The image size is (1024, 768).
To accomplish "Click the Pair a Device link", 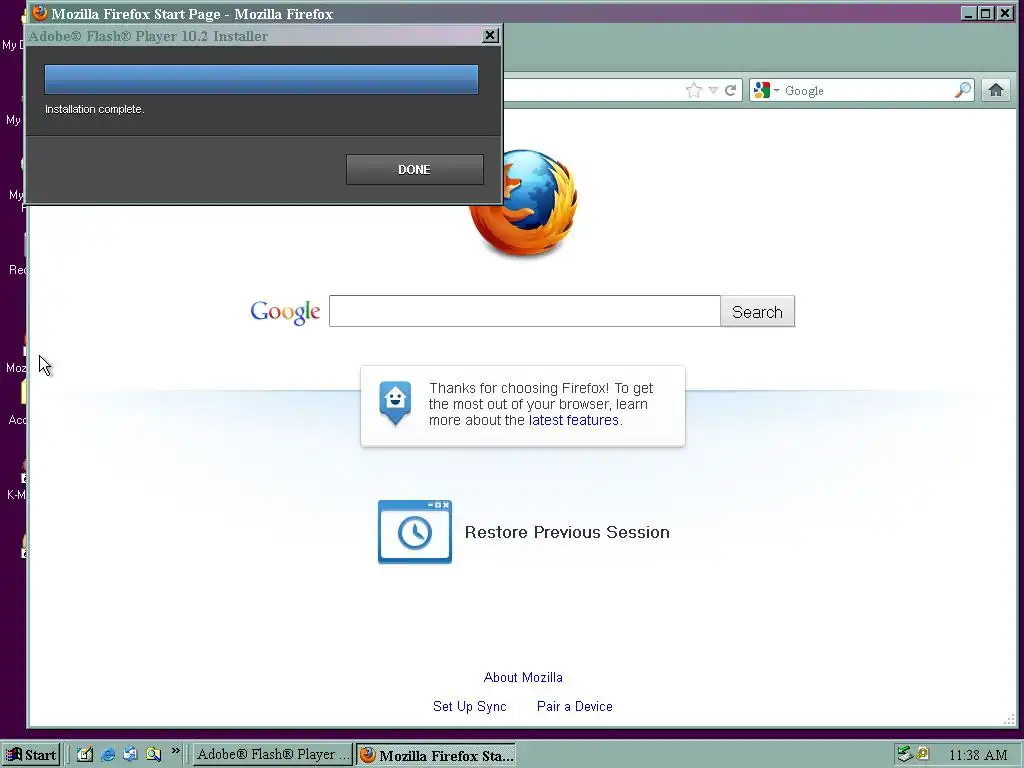I will [575, 706].
